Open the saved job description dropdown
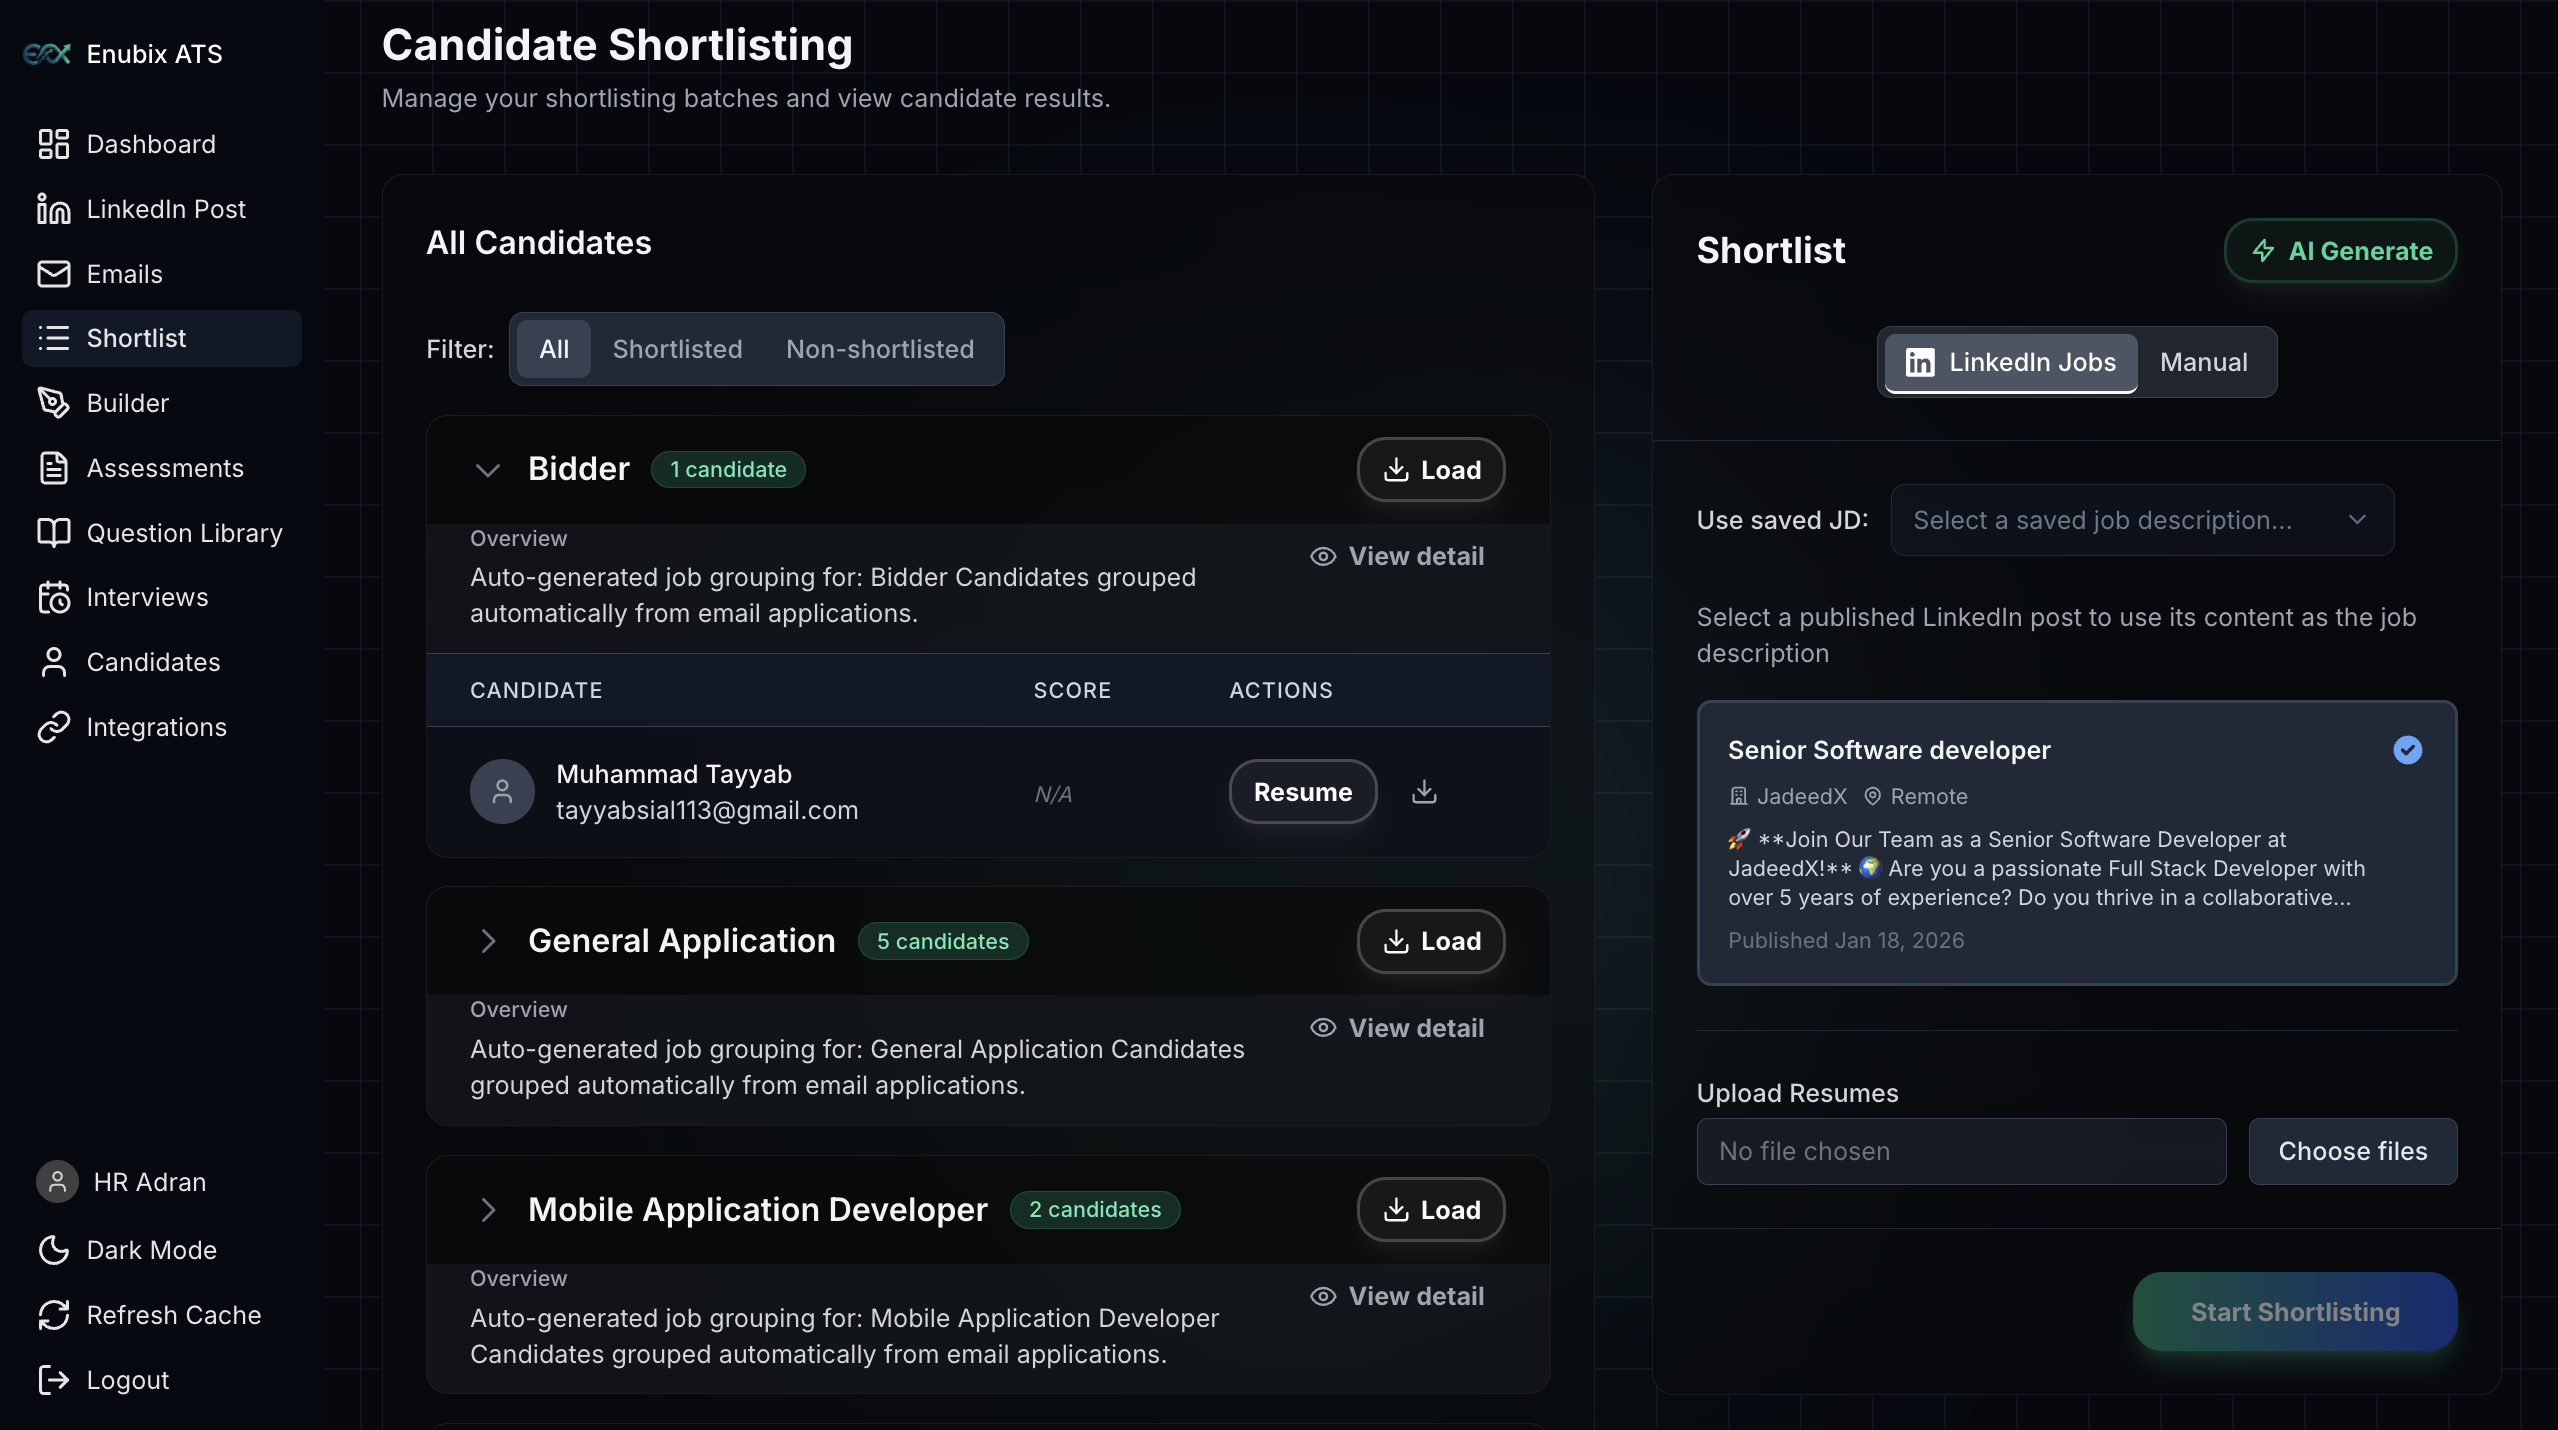 [x=2141, y=520]
